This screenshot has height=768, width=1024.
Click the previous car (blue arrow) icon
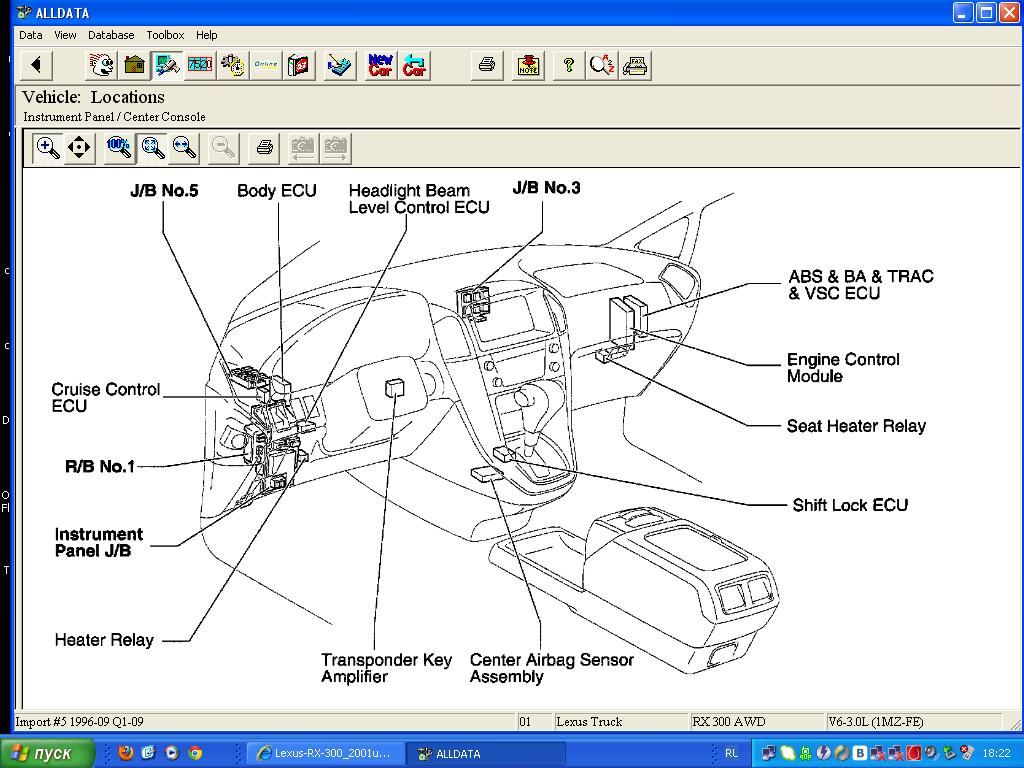[414, 66]
